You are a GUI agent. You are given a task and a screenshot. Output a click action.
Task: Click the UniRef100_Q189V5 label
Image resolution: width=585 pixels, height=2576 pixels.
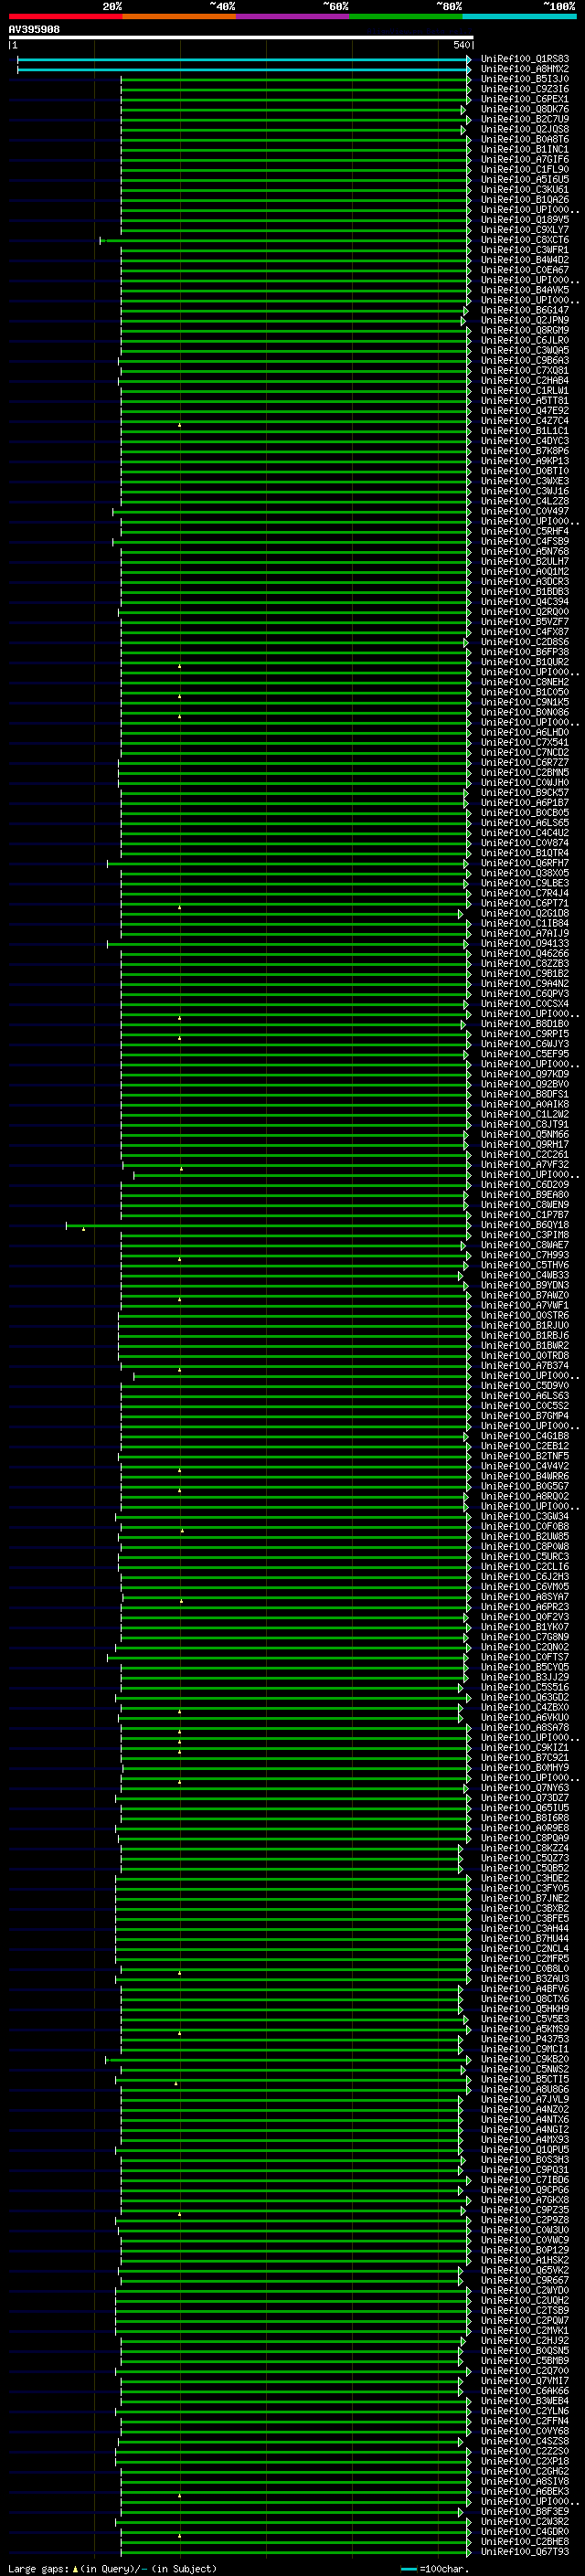coord(525,220)
